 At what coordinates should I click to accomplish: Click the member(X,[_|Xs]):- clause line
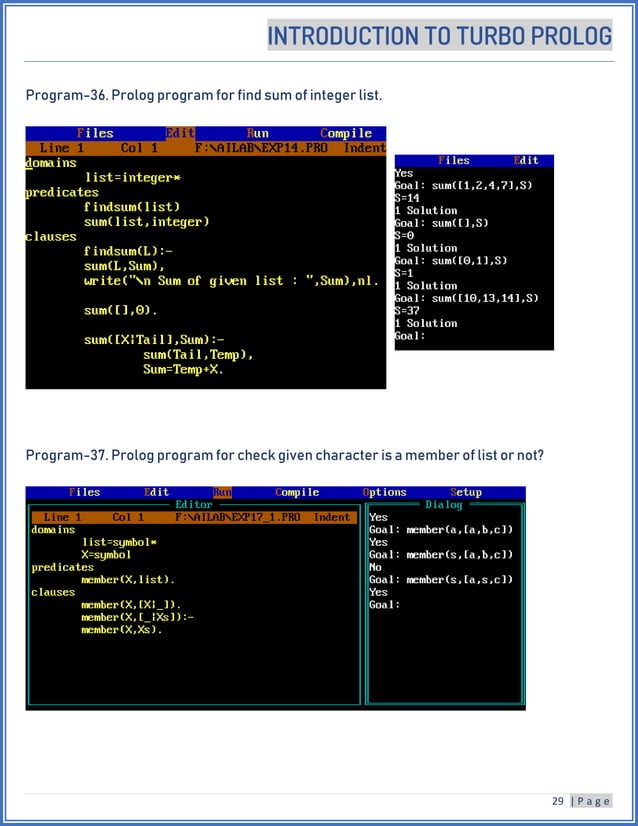pos(138,617)
